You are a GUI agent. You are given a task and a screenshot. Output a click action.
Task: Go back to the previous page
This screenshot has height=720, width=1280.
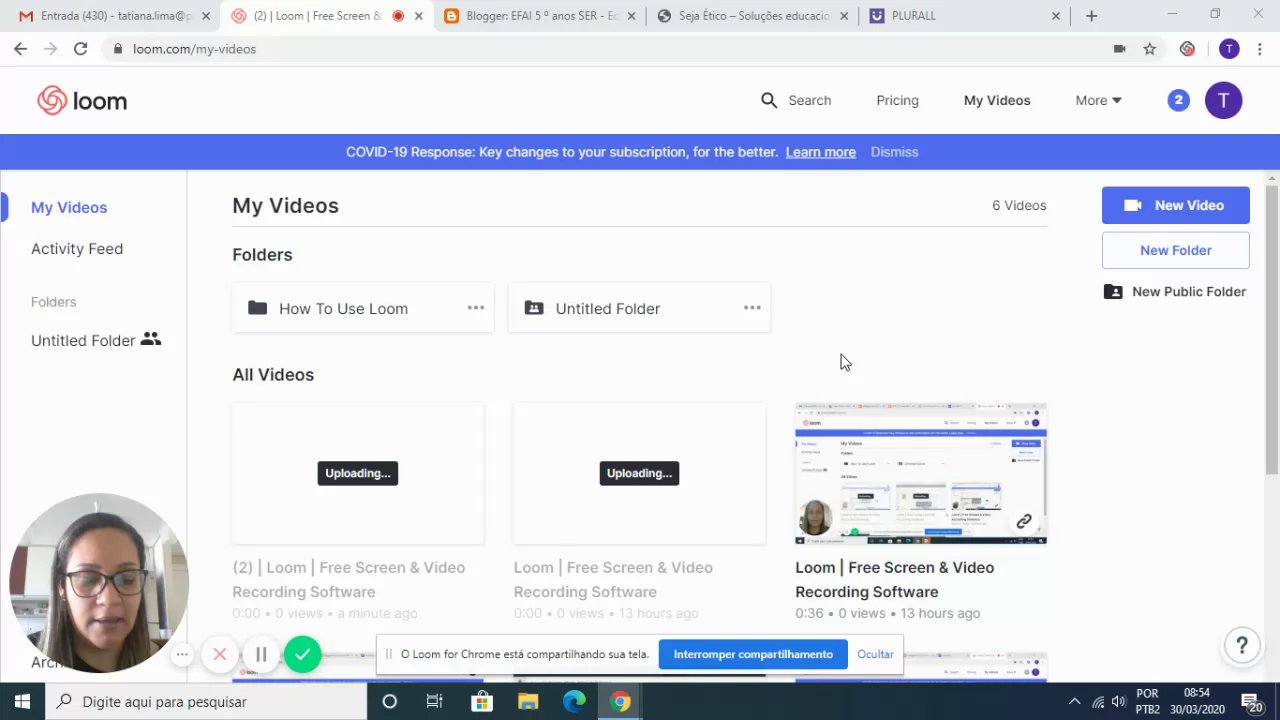(x=20, y=49)
